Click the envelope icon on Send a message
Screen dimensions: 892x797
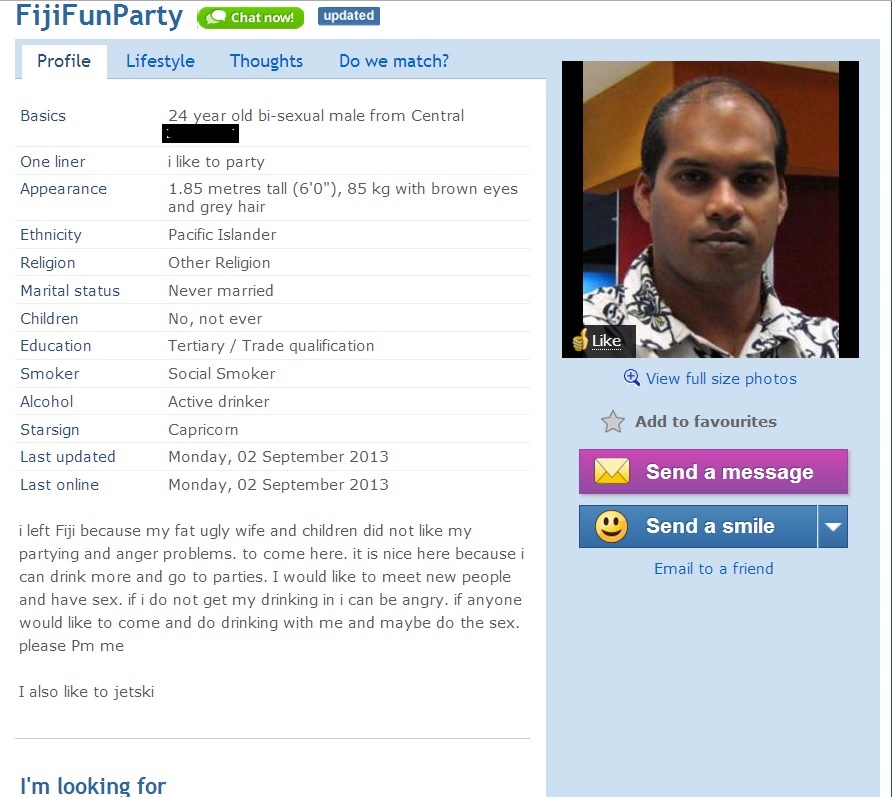click(612, 472)
